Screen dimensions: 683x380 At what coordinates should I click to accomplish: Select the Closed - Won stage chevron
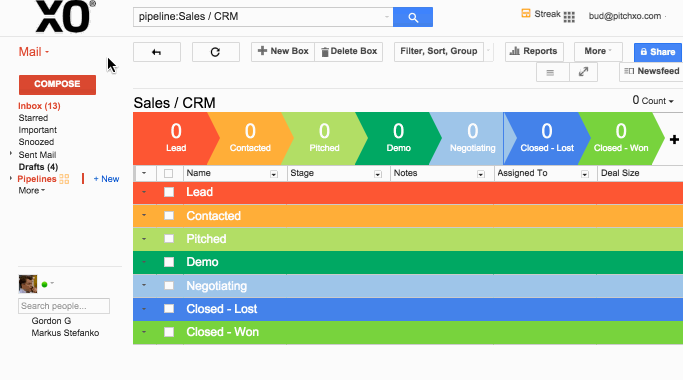pos(621,139)
